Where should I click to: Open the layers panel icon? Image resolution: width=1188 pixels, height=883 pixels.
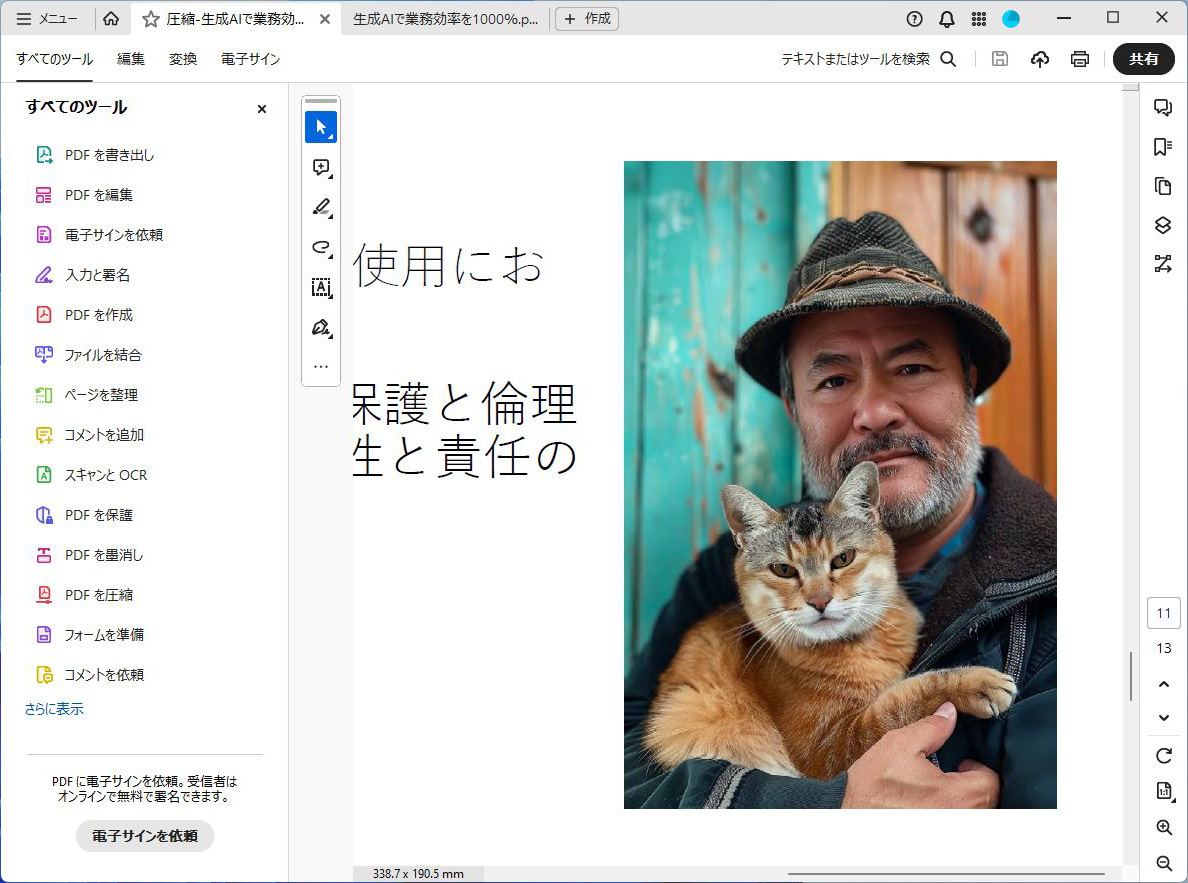tap(1163, 225)
